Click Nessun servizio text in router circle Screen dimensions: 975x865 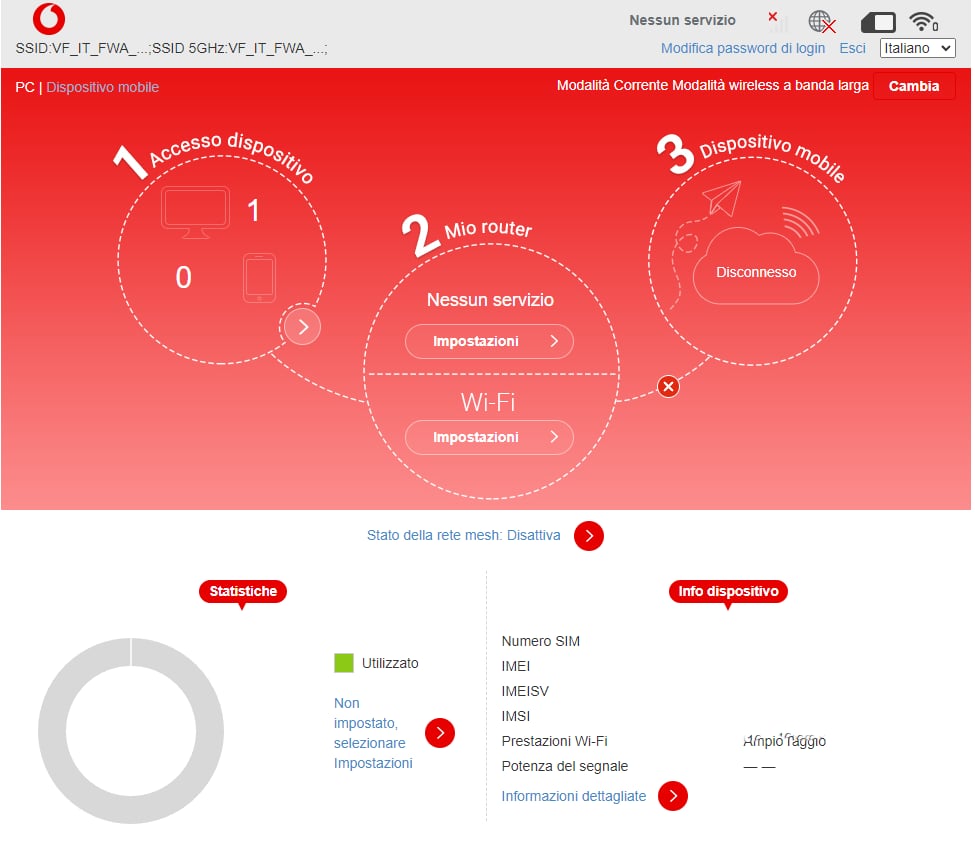tap(490, 300)
